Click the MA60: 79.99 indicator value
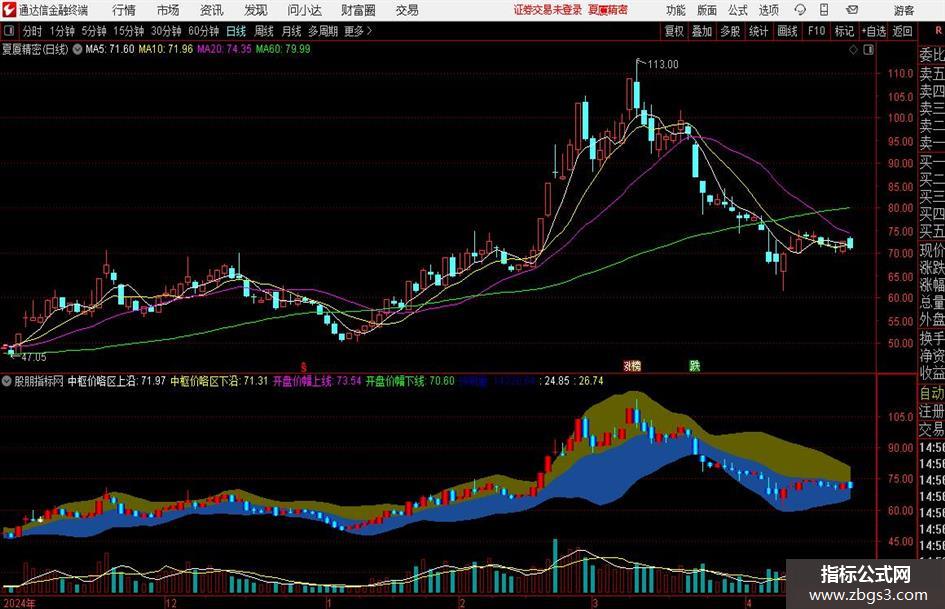The height and width of the screenshot is (609, 945). tap(283, 49)
